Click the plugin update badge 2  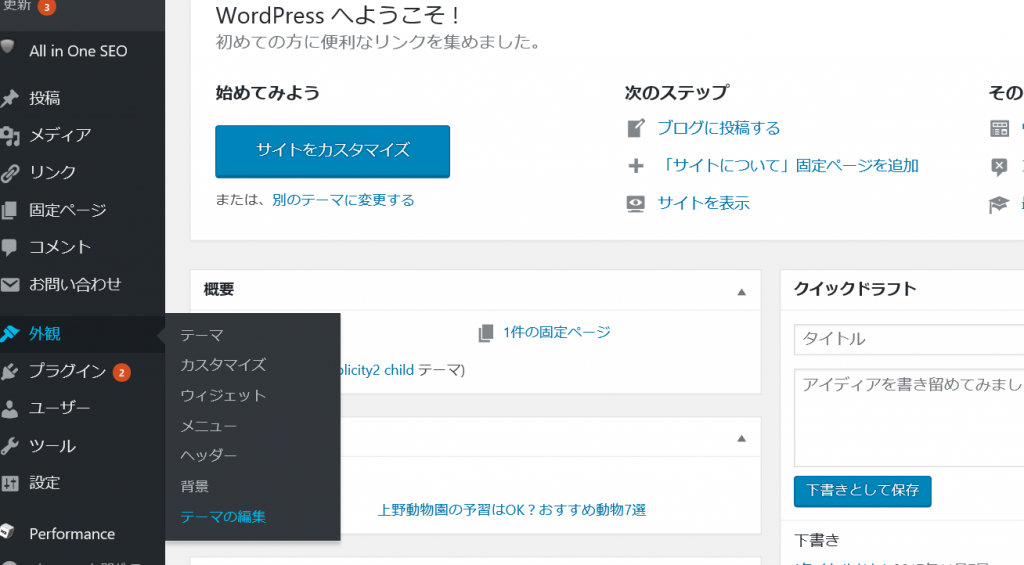pyautogui.click(x=121, y=372)
